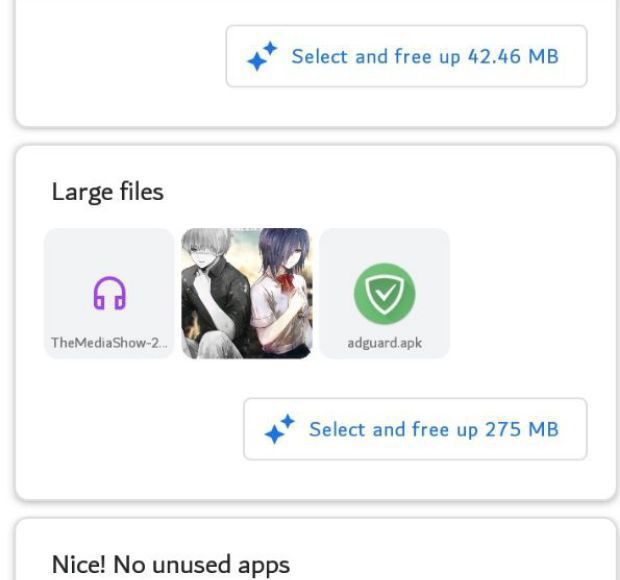Open the adguard.apk file tile
The image size is (620, 580).
(384, 293)
